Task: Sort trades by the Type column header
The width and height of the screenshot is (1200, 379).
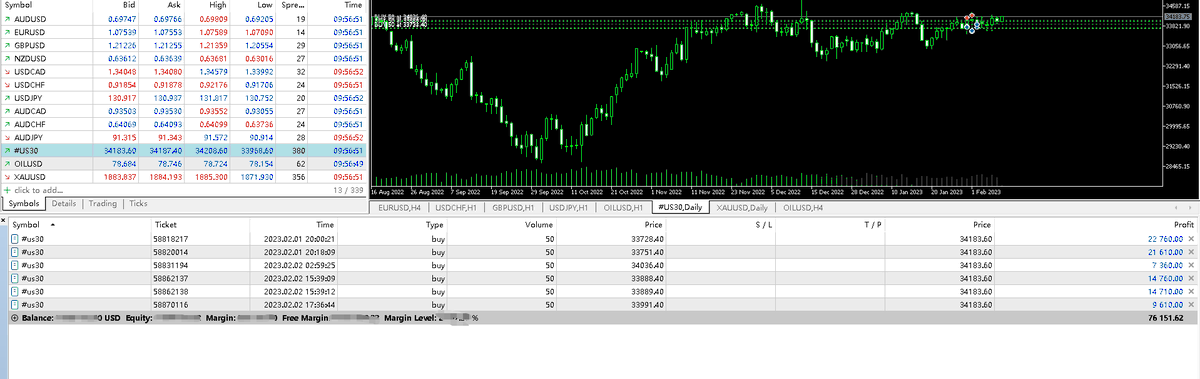Action: click(435, 226)
